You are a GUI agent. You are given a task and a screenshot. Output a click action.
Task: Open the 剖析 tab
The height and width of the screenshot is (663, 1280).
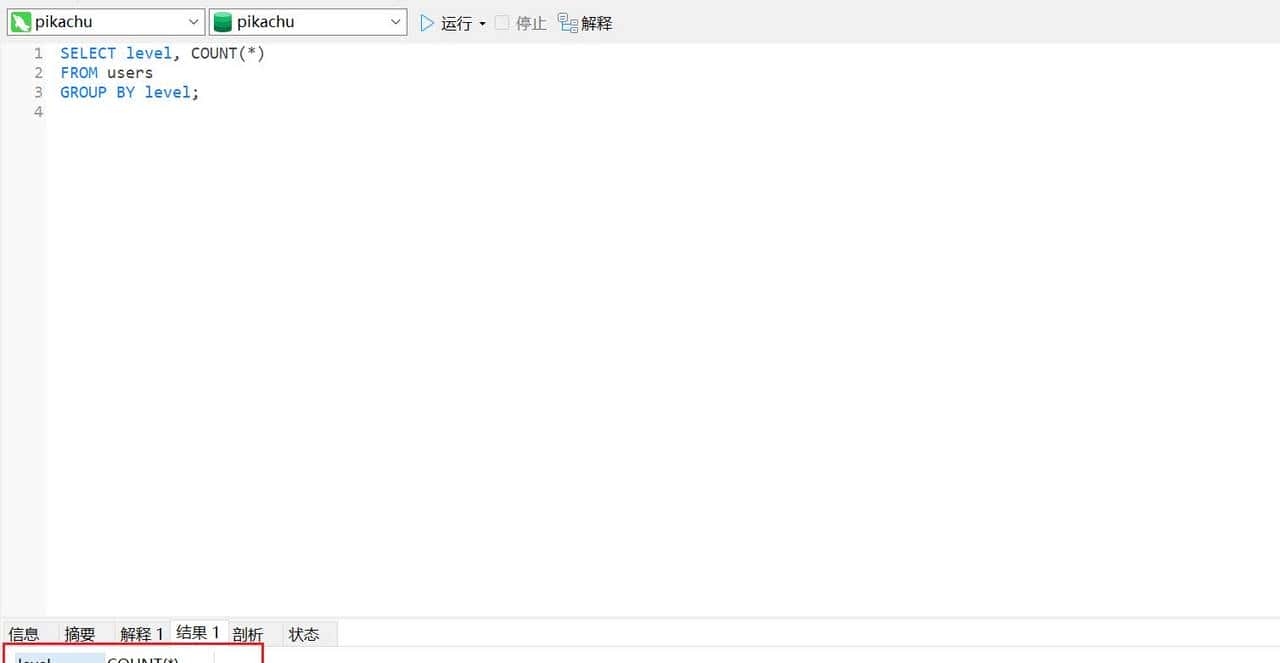click(x=247, y=633)
